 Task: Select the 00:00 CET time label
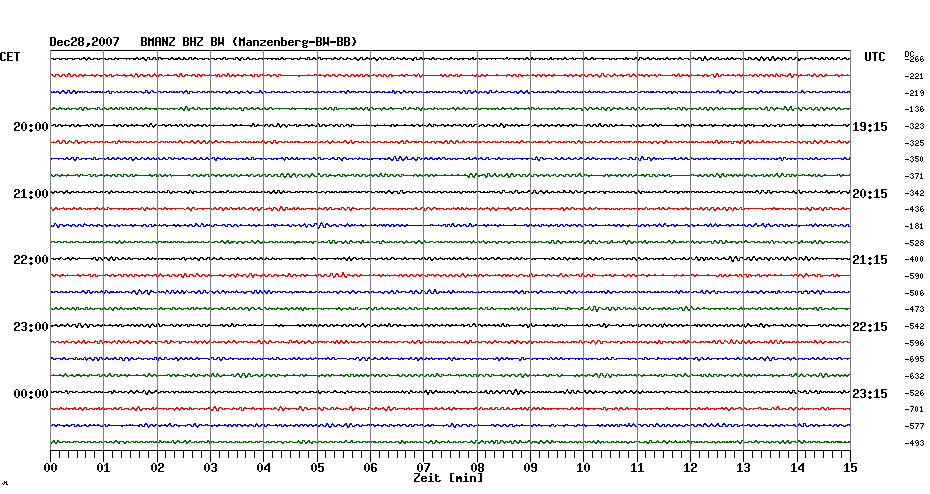tap(31, 394)
